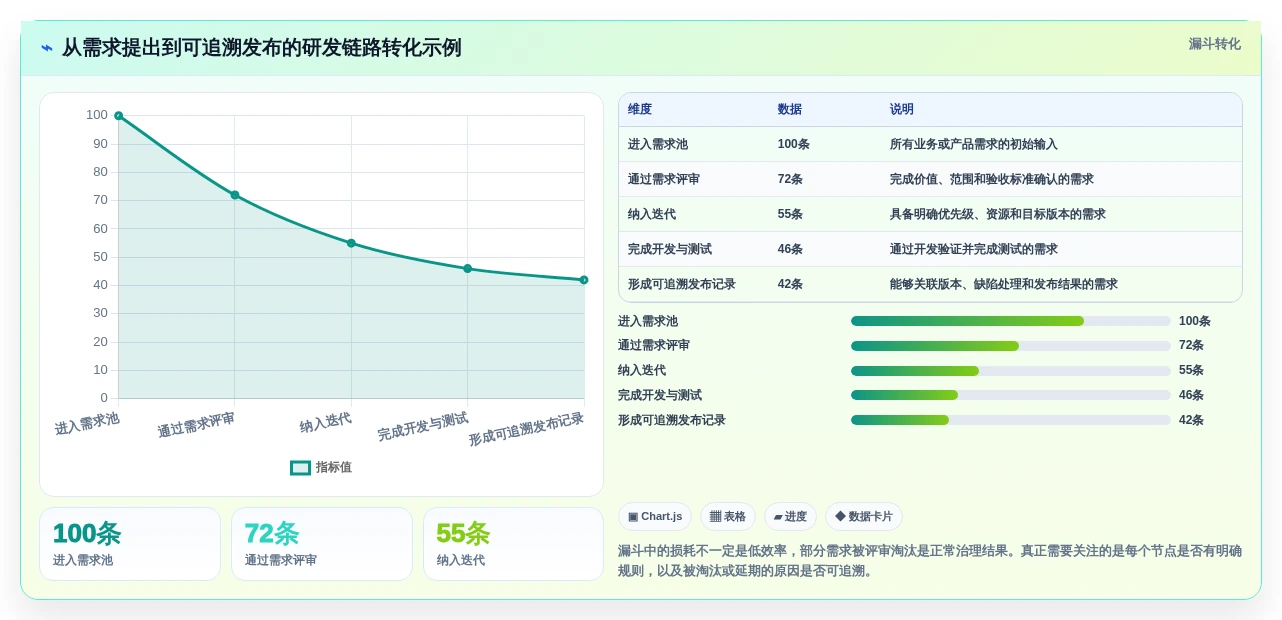Click description 通过开发验证并完成测试的需求
The width and height of the screenshot is (1282, 620).
[x=974, y=249]
